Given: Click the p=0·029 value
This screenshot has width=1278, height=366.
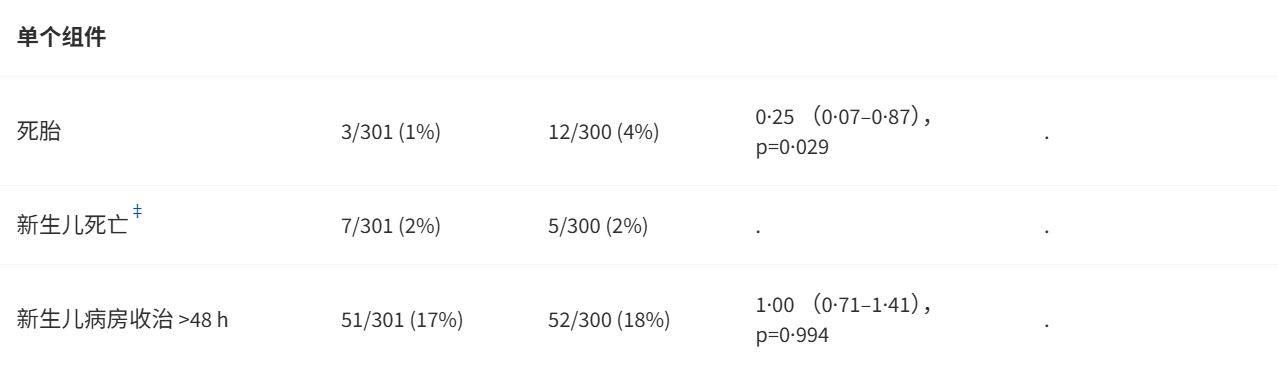Looking at the screenshot, I should coord(792,146).
